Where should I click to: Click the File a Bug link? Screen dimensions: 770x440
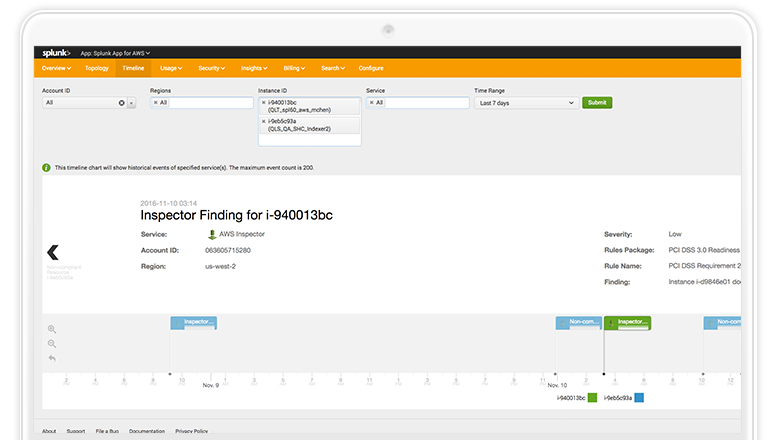107,431
